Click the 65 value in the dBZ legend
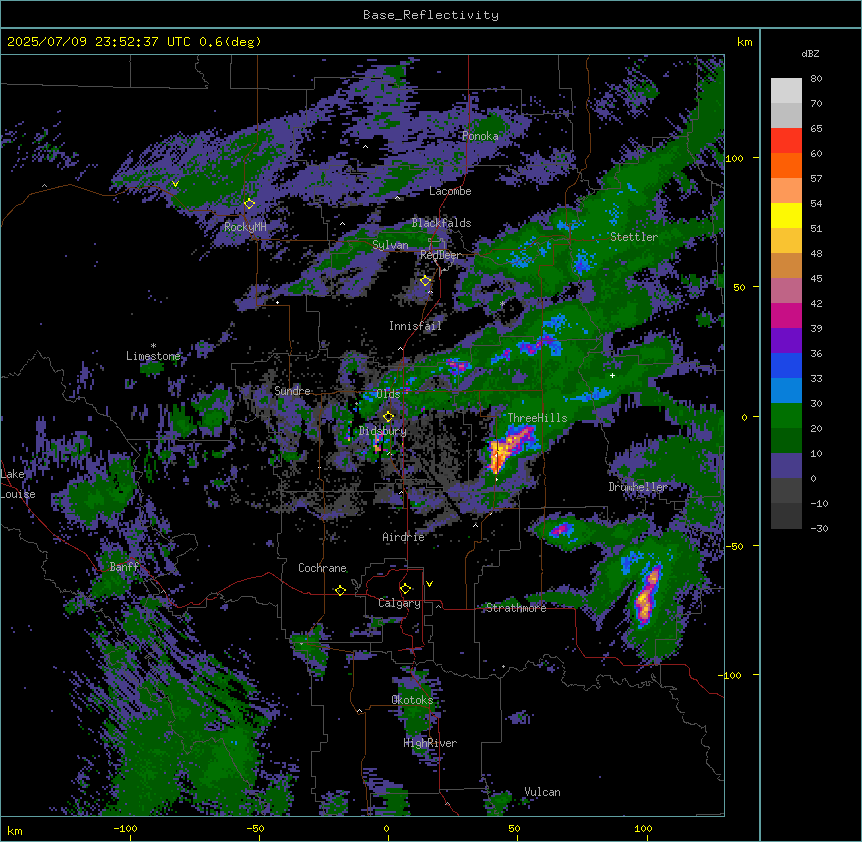 [816, 129]
